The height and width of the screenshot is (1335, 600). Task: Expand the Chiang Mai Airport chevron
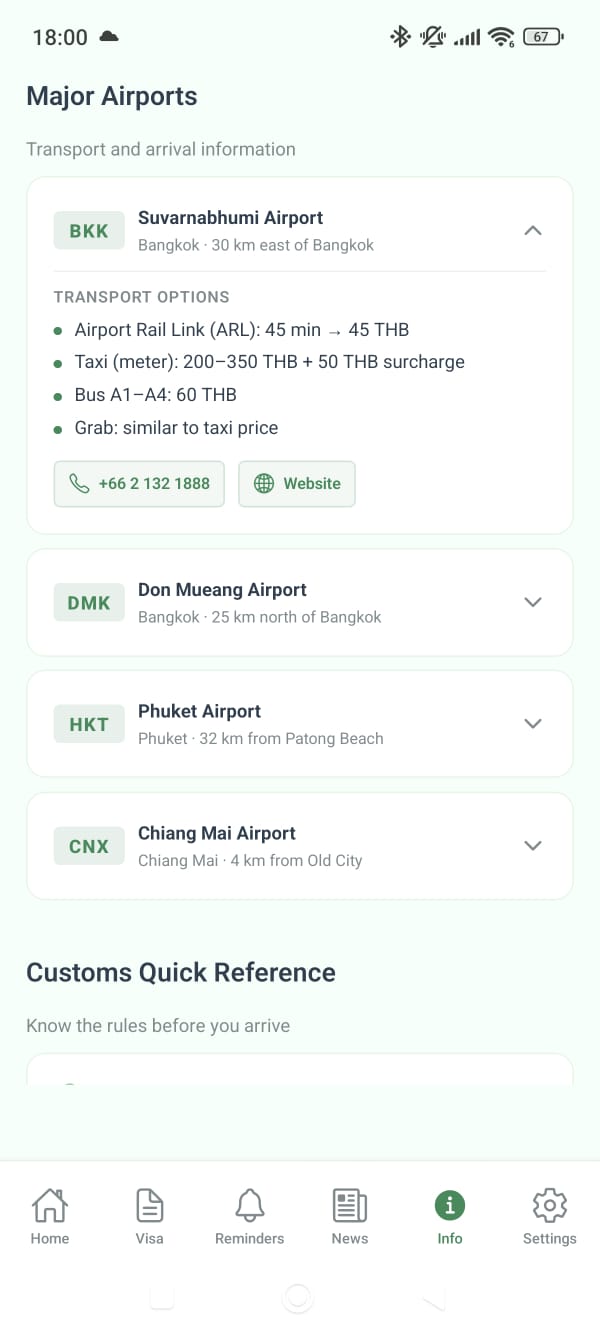tap(533, 846)
